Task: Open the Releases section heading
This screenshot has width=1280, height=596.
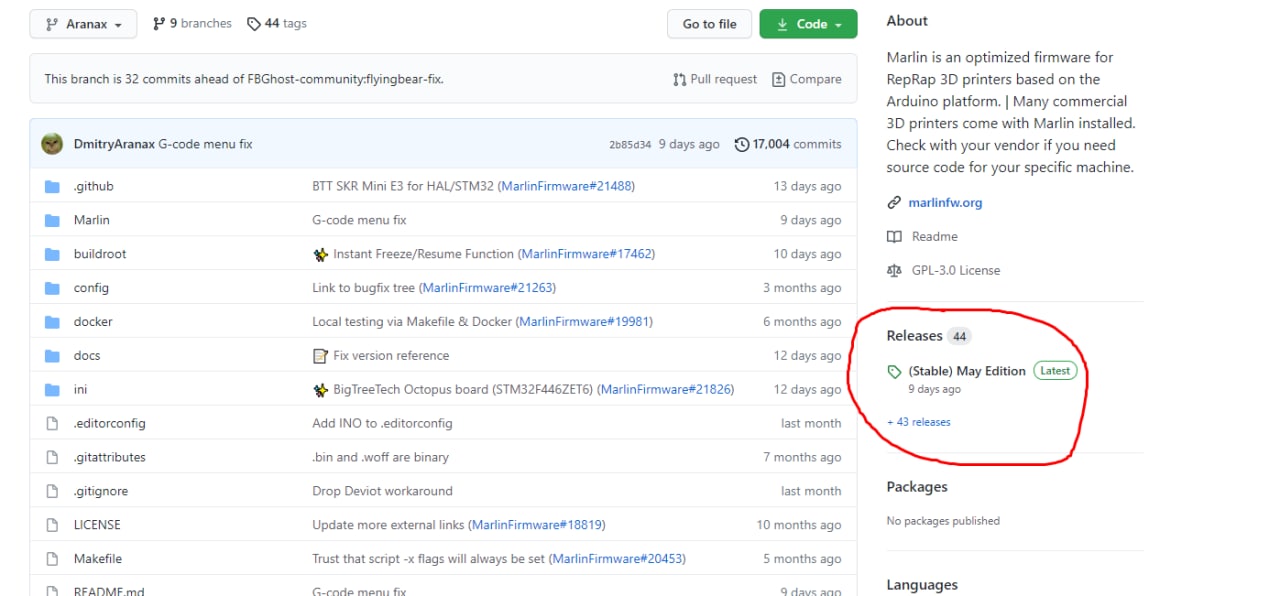Action: (914, 336)
